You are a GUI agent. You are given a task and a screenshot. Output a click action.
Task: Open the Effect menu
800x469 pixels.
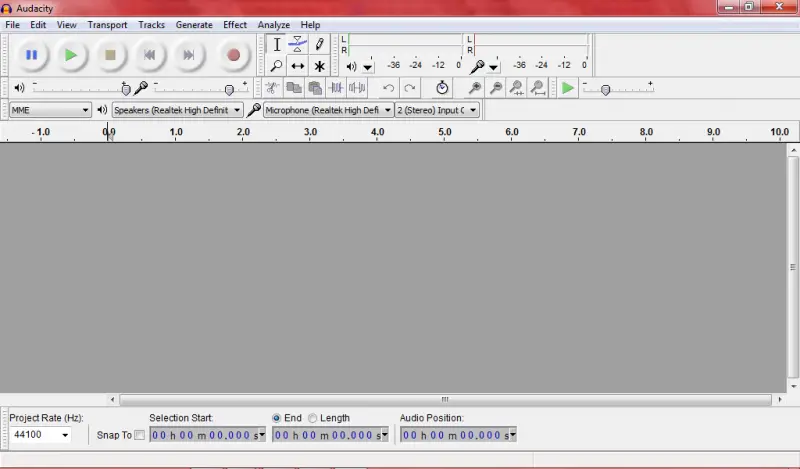(235, 24)
